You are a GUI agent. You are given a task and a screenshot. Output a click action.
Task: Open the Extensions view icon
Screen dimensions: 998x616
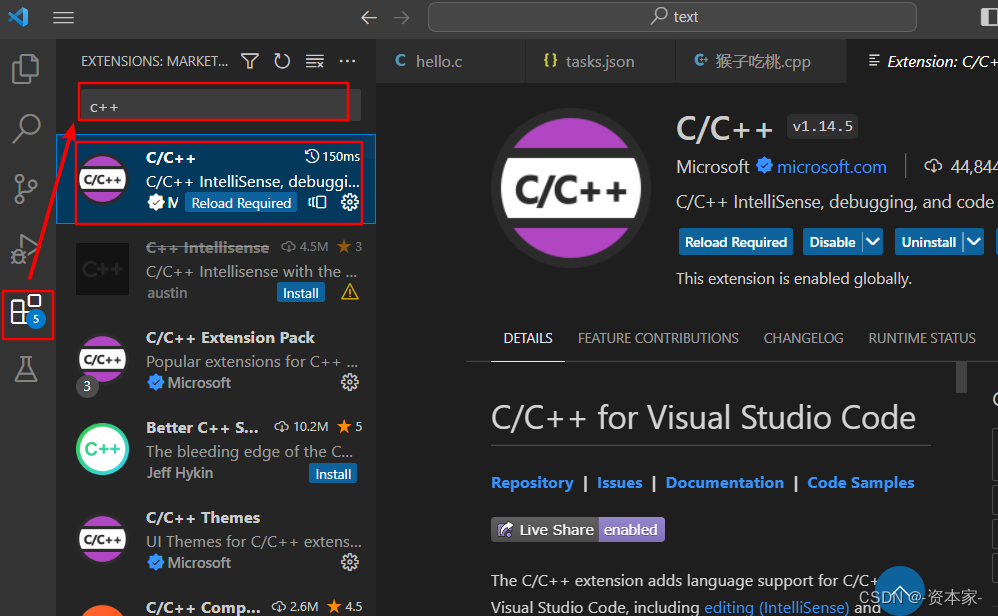(x=26, y=310)
